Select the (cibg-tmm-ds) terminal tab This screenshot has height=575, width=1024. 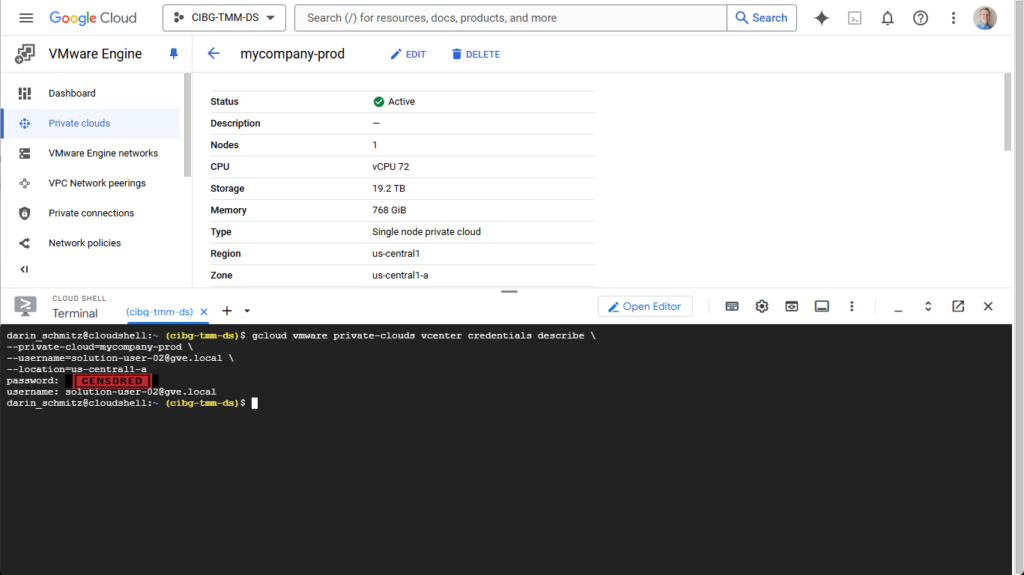tap(159, 312)
